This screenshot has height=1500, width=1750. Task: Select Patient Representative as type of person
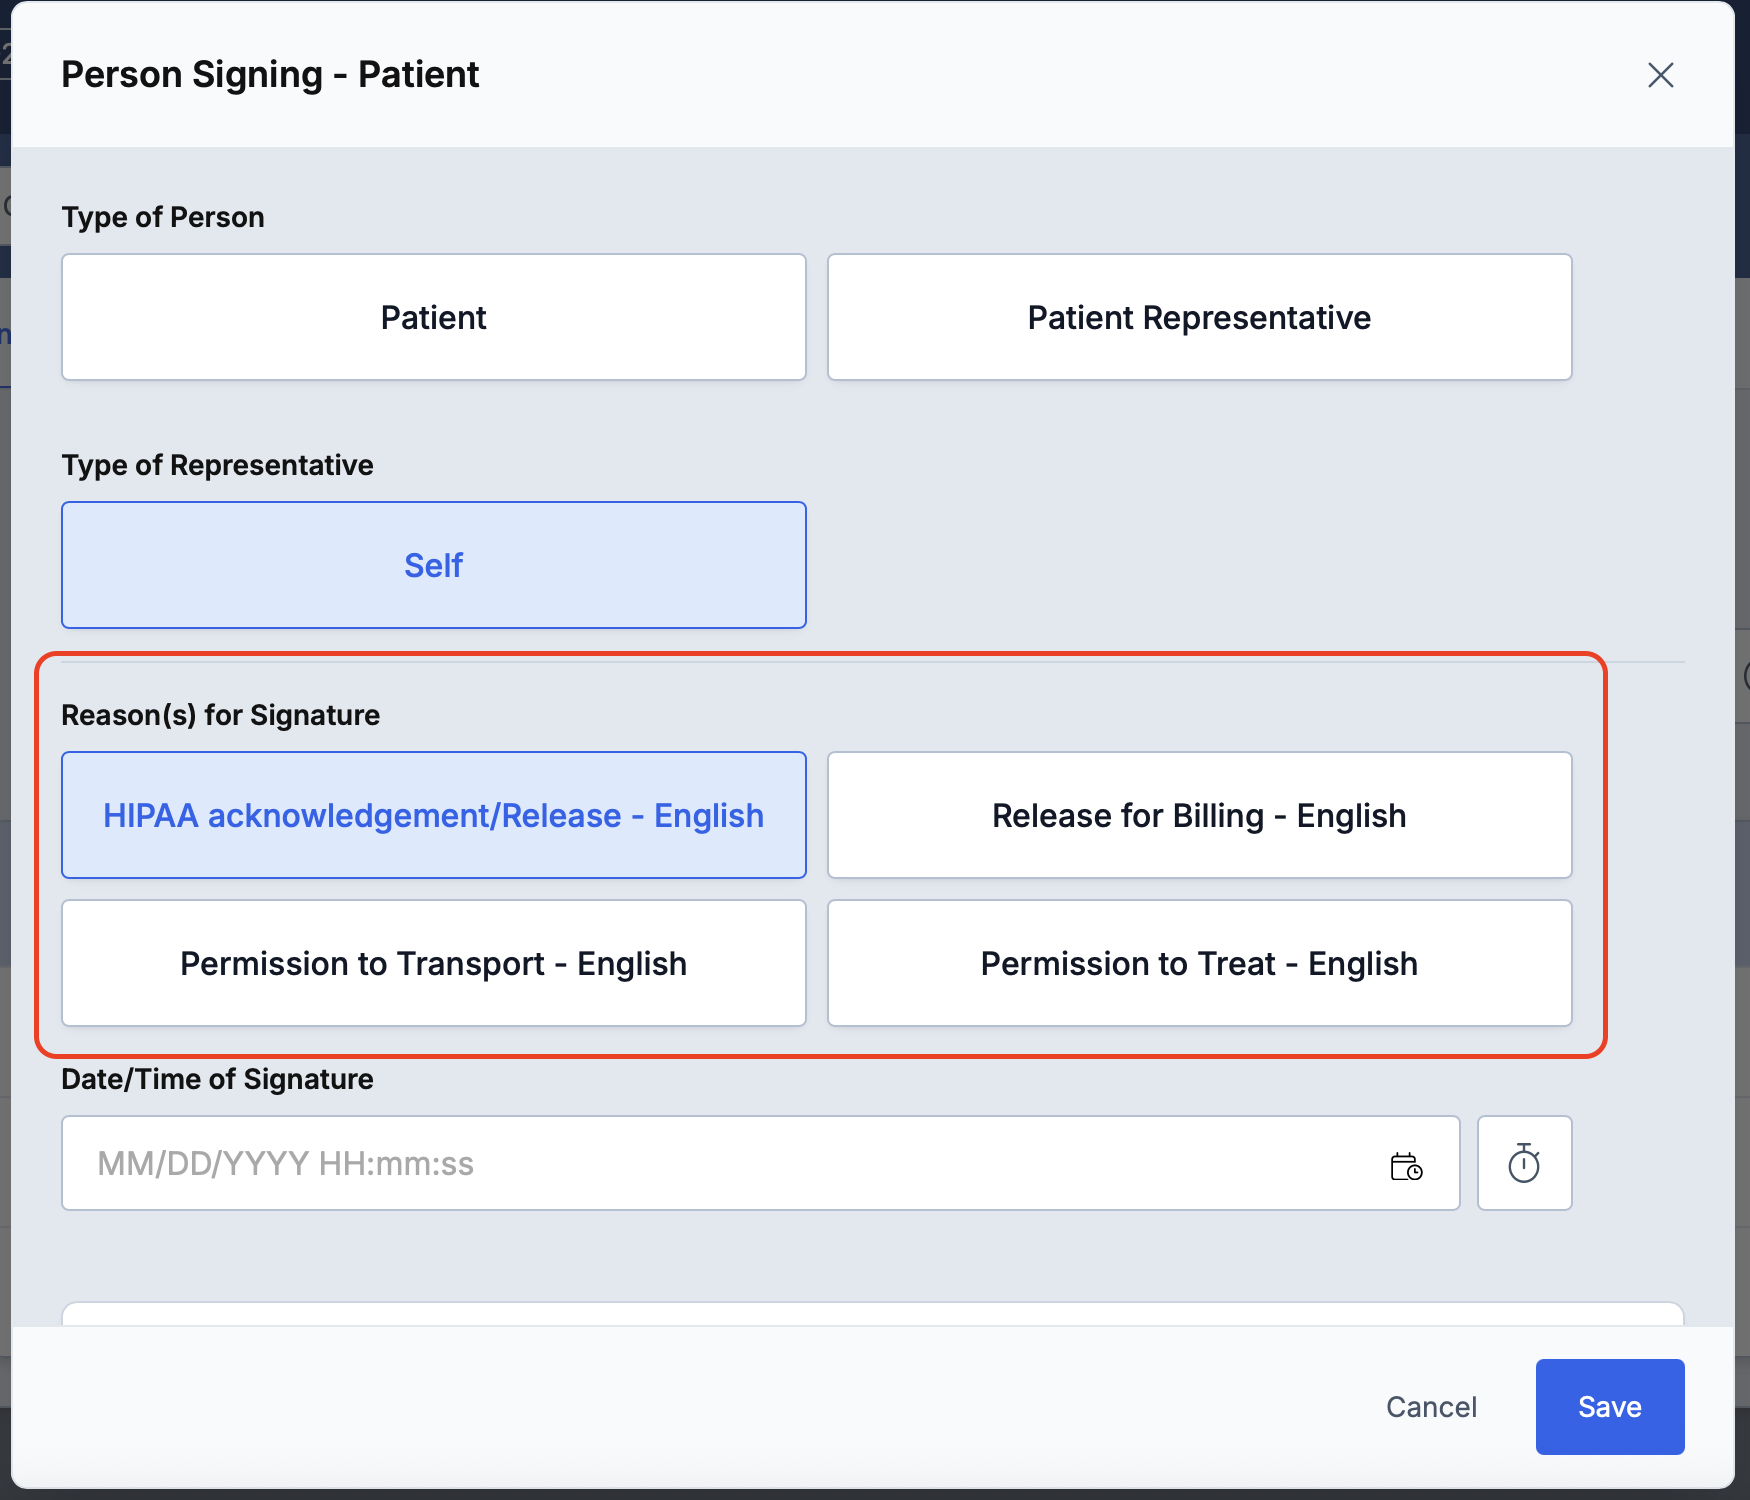1199,317
